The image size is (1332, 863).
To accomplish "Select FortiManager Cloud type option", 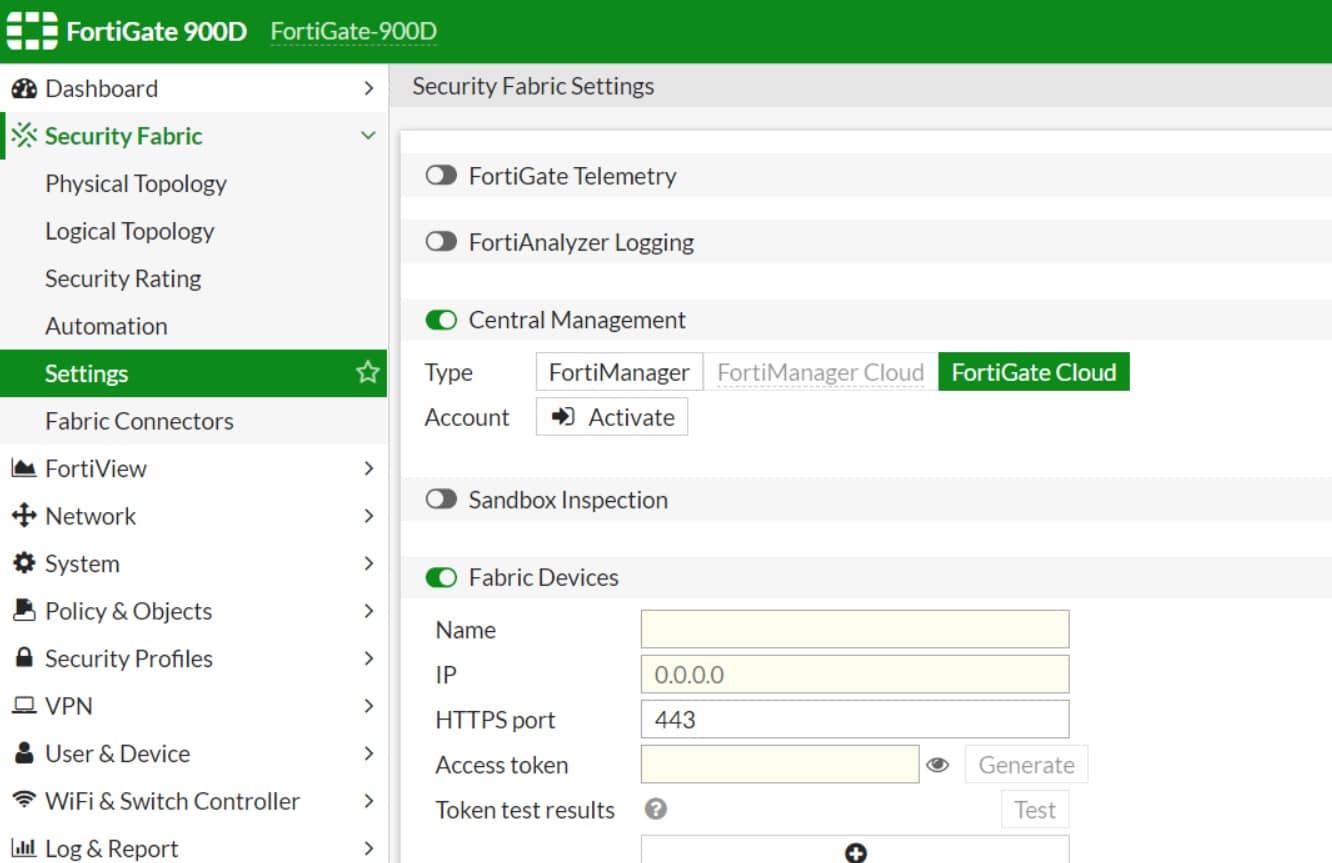I will (x=820, y=372).
